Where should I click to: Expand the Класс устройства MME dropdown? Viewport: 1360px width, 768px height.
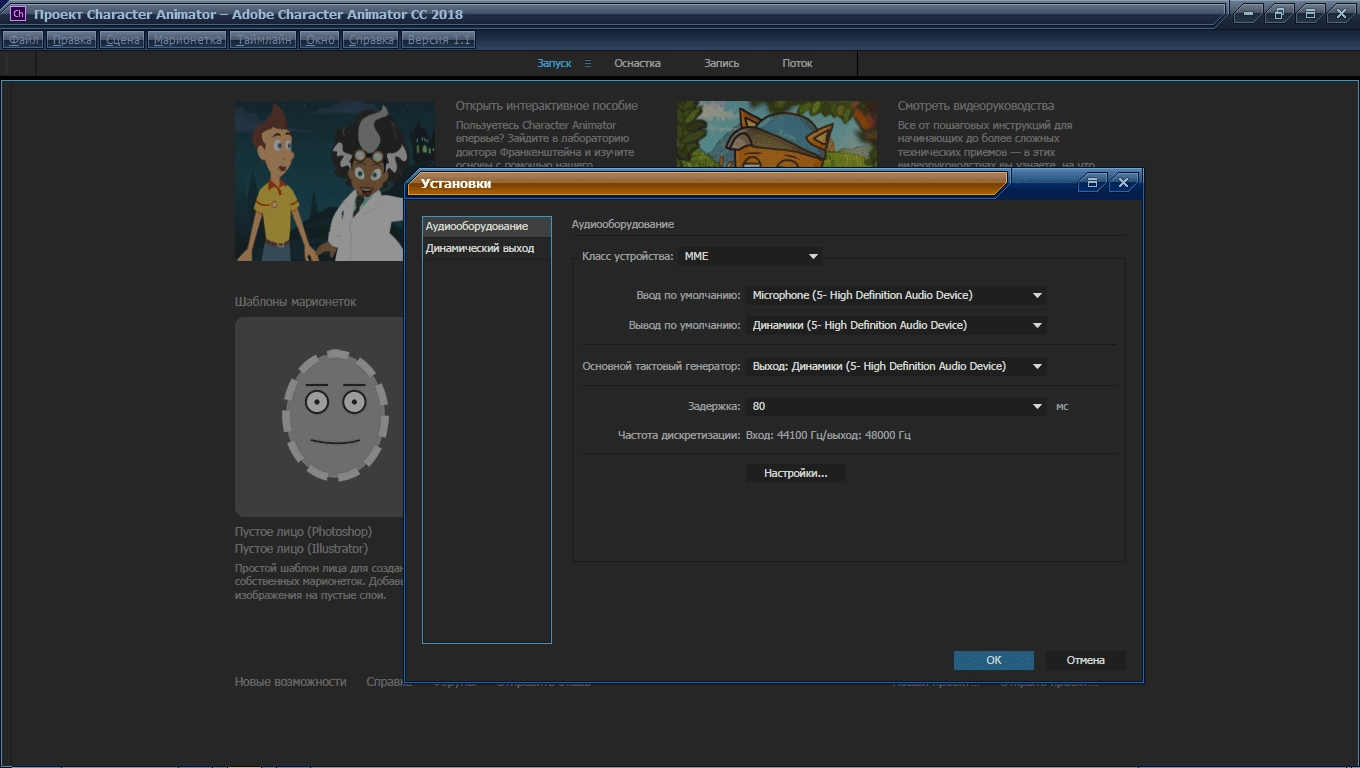[751, 256]
